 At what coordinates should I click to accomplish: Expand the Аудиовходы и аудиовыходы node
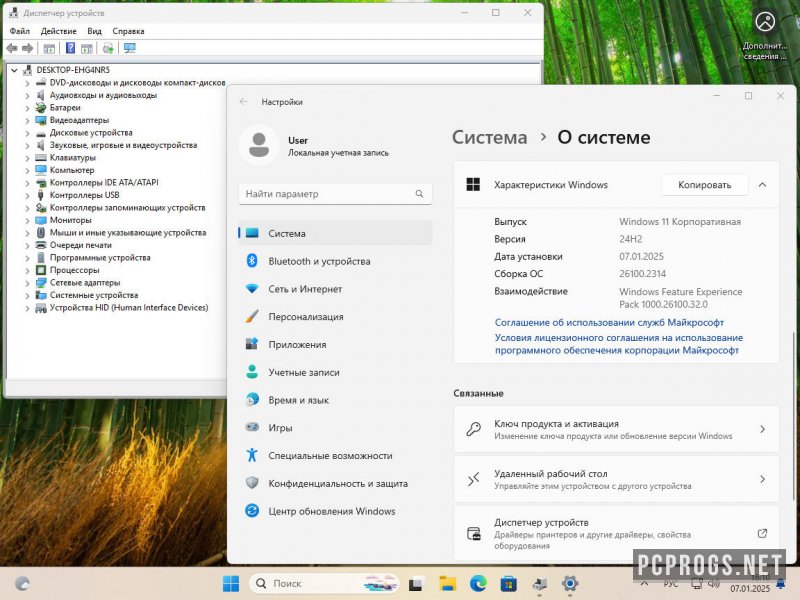pyautogui.click(x=27, y=95)
